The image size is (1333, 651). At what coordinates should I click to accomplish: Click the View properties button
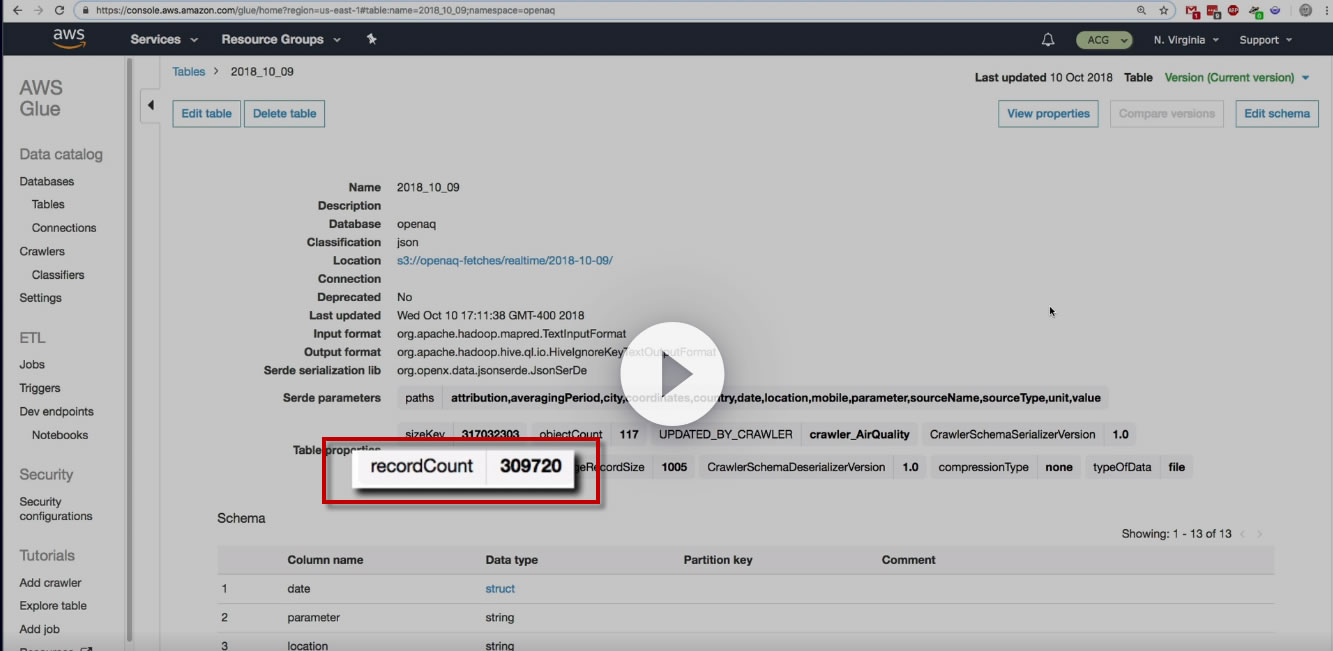pos(1048,114)
